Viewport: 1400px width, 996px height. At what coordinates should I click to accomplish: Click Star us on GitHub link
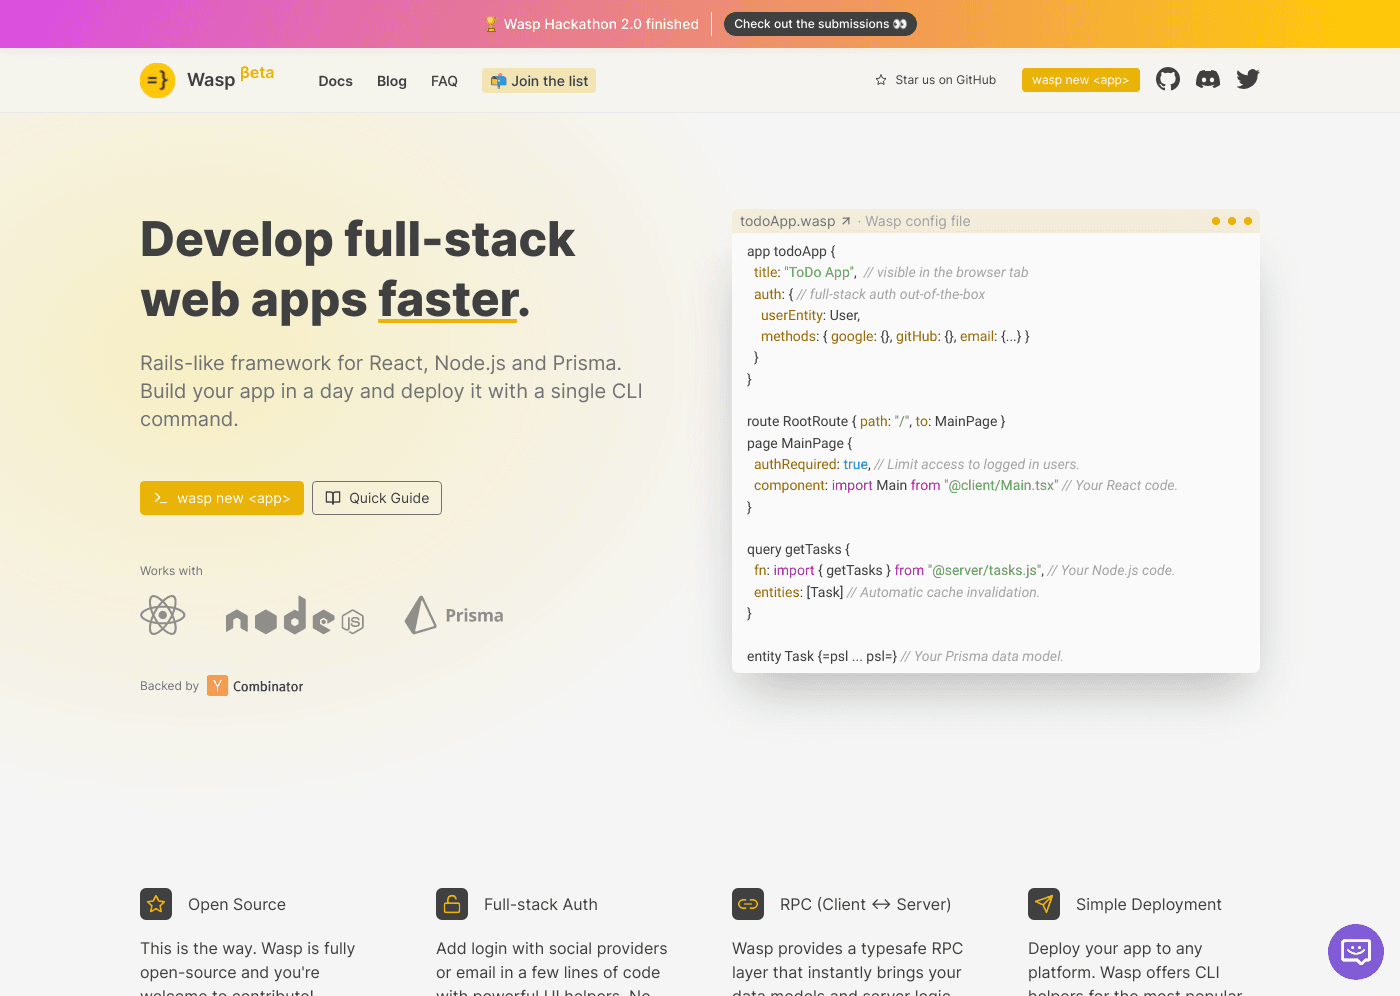pyautogui.click(x=935, y=80)
